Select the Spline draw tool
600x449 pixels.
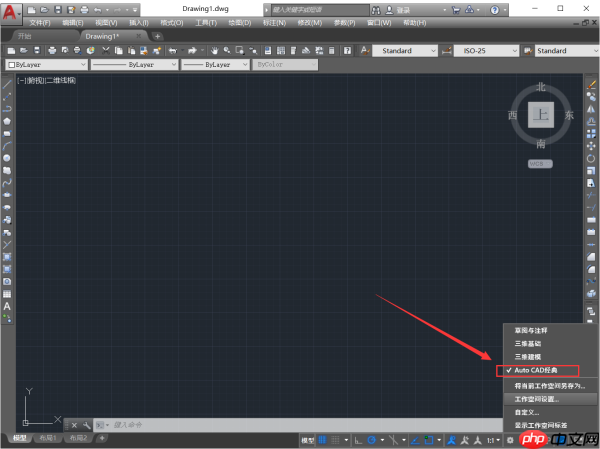click(x=7, y=183)
